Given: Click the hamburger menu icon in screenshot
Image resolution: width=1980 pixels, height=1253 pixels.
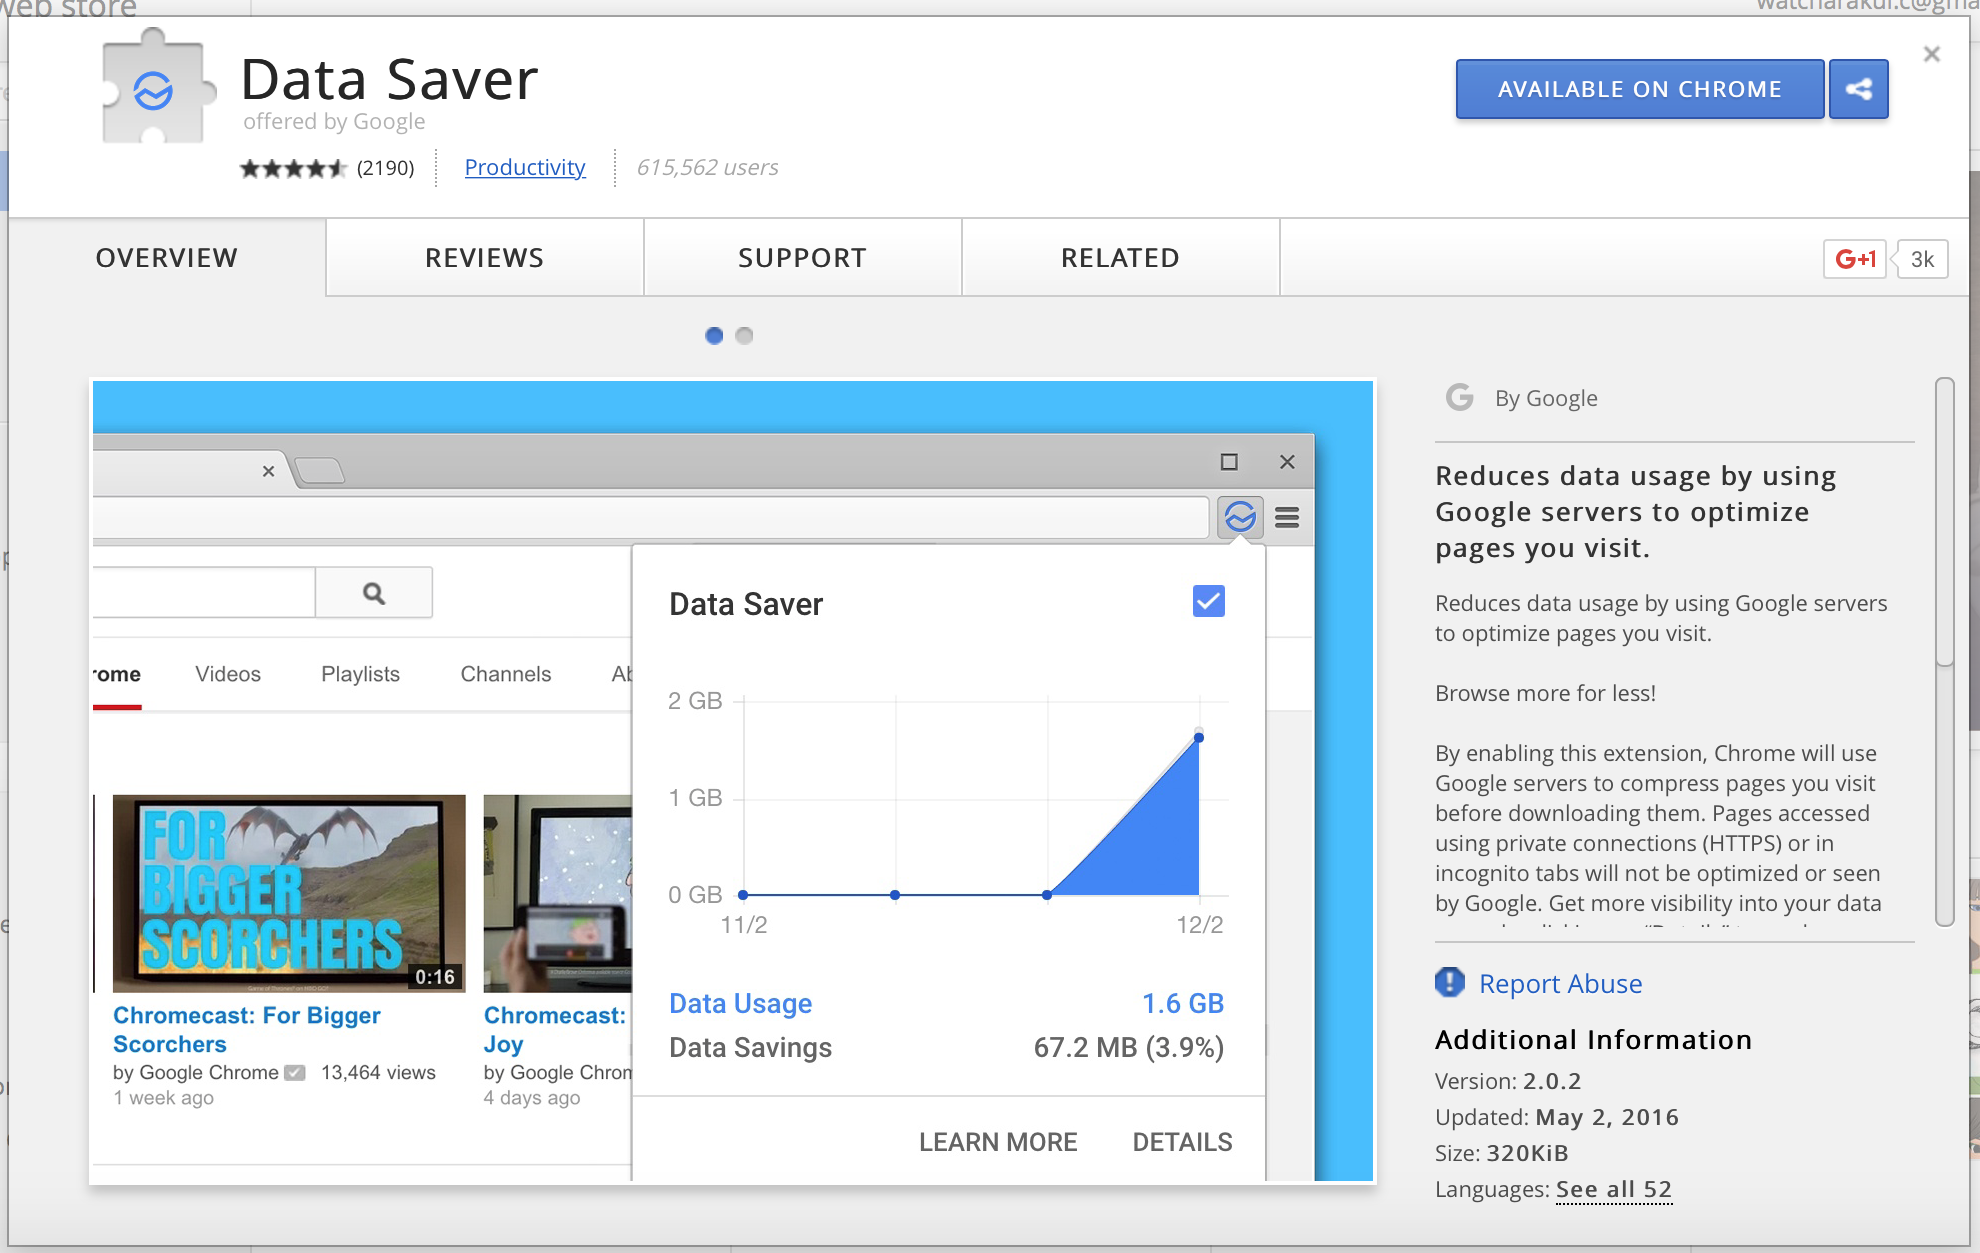Looking at the screenshot, I should [1287, 517].
